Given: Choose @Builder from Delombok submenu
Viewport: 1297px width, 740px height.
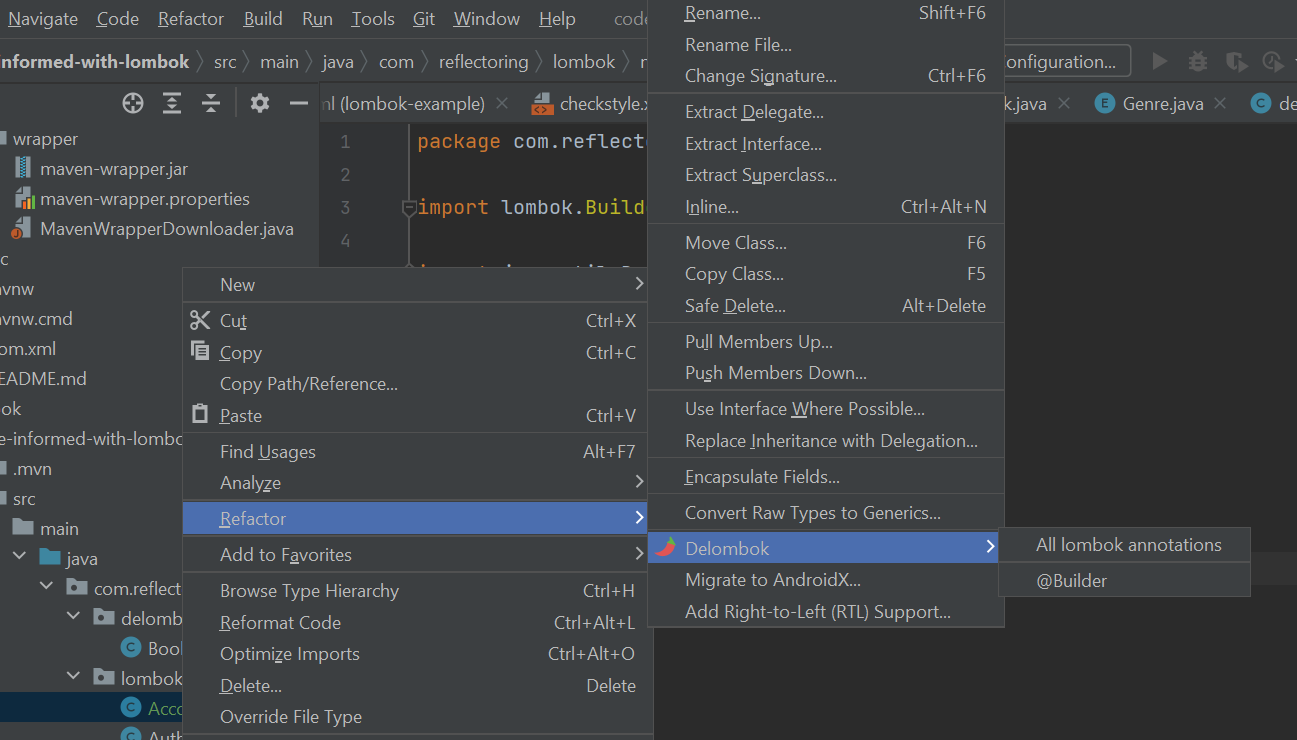Looking at the screenshot, I should (x=1071, y=581).
